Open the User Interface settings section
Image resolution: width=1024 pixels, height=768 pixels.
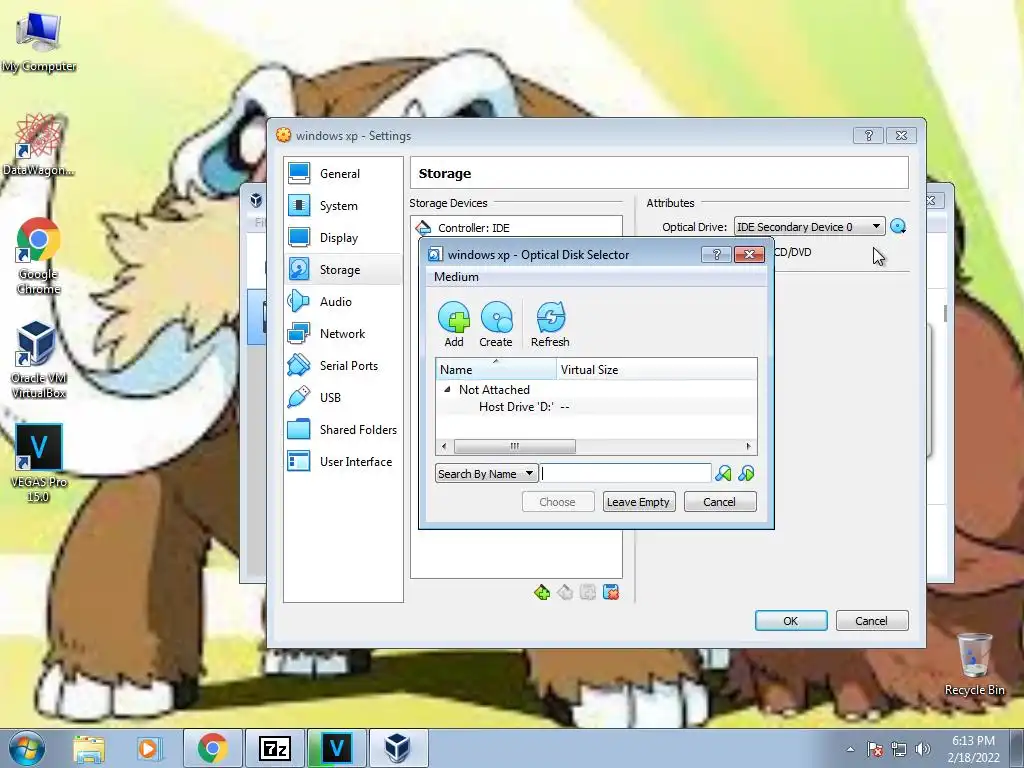tap(344, 462)
